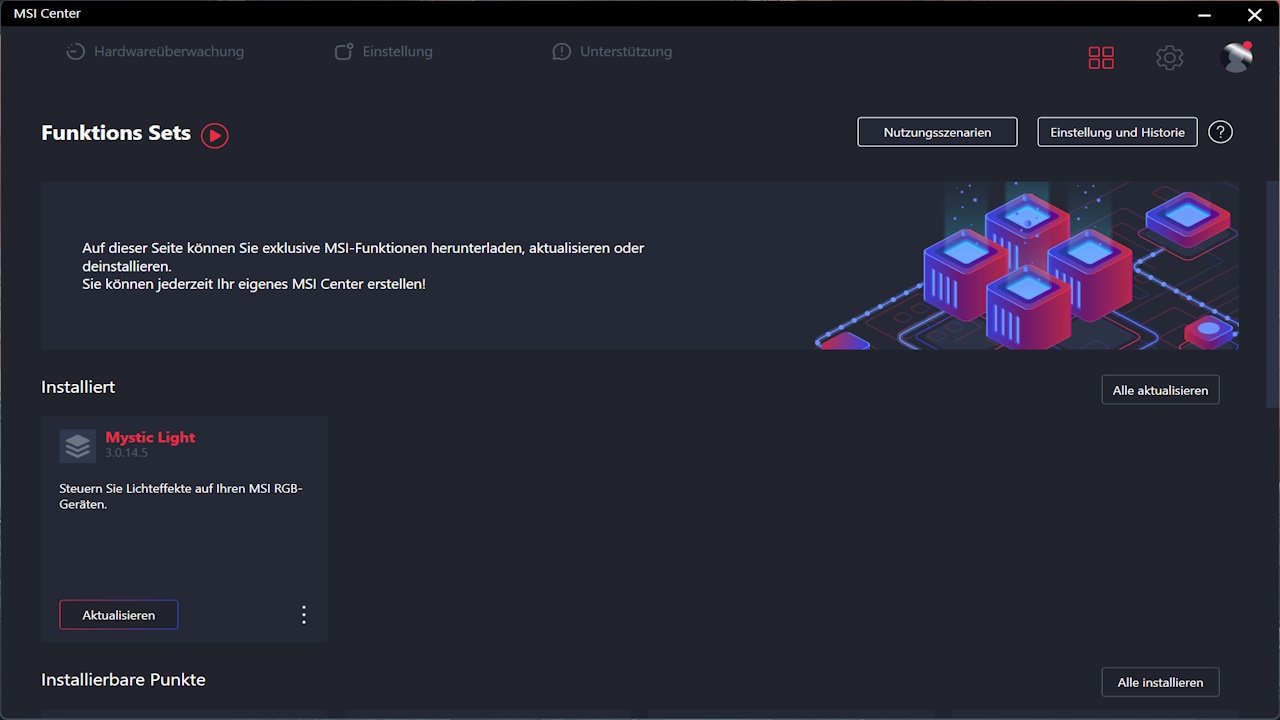Viewport: 1280px width, 720px height.
Task: Play the Funktions Sets intro video
Action: [x=215, y=135]
